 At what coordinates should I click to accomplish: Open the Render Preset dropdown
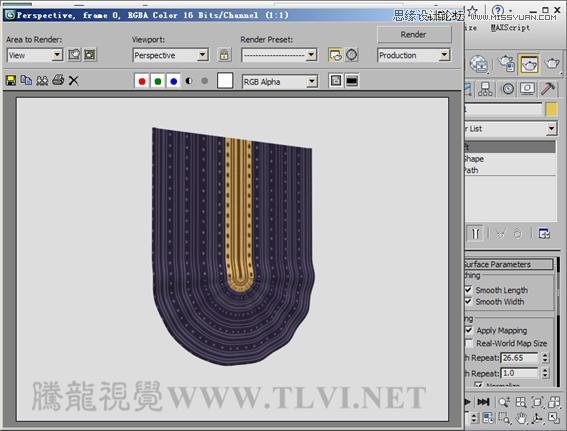coord(279,55)
